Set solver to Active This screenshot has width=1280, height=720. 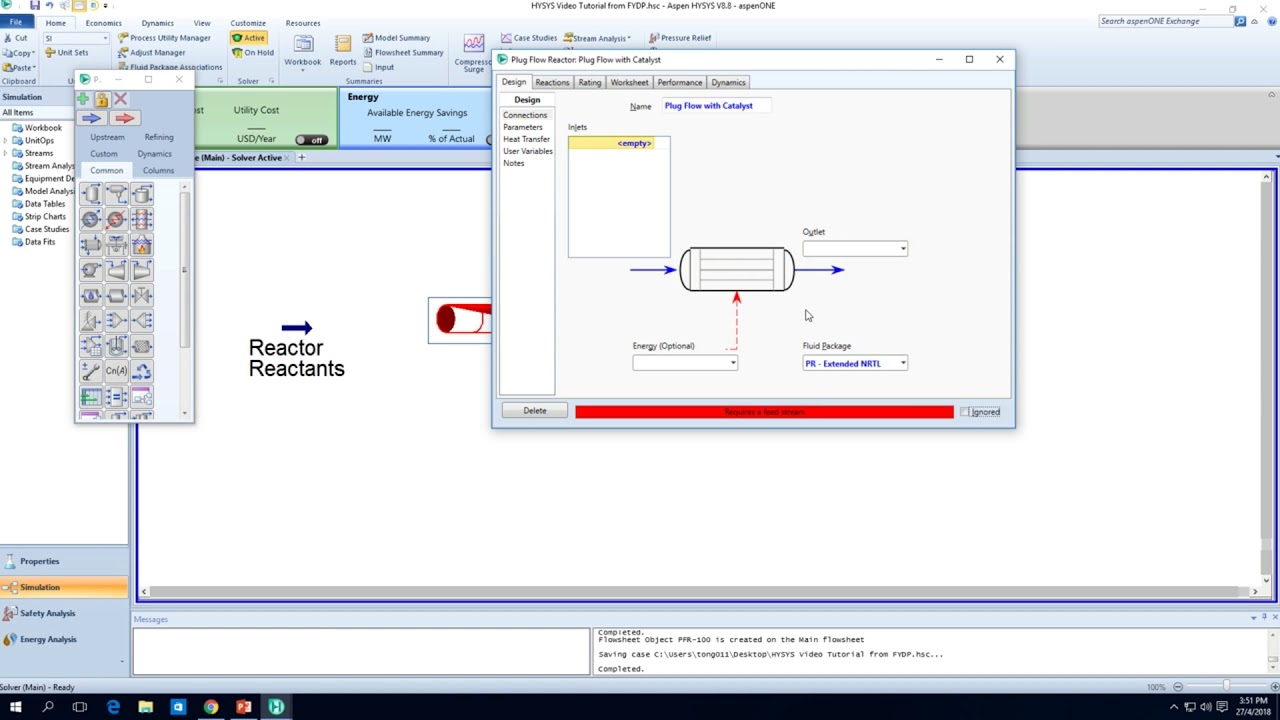(248, 38)
